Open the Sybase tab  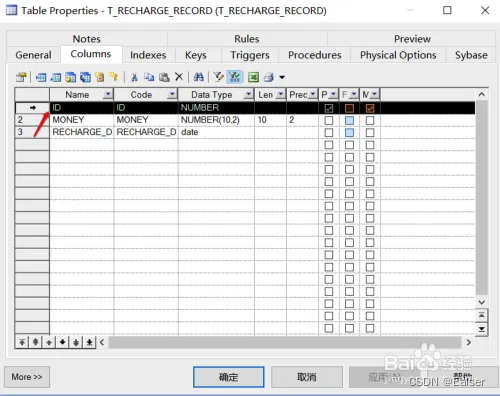click(x=471, y=55)
